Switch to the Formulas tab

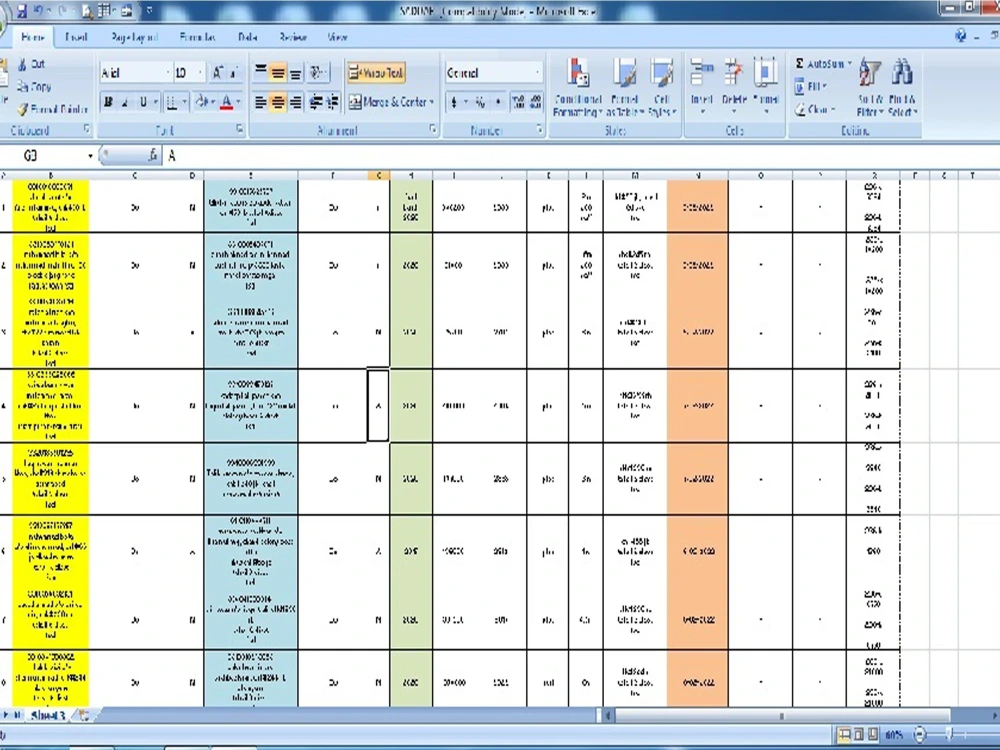(x=198, y=37)
